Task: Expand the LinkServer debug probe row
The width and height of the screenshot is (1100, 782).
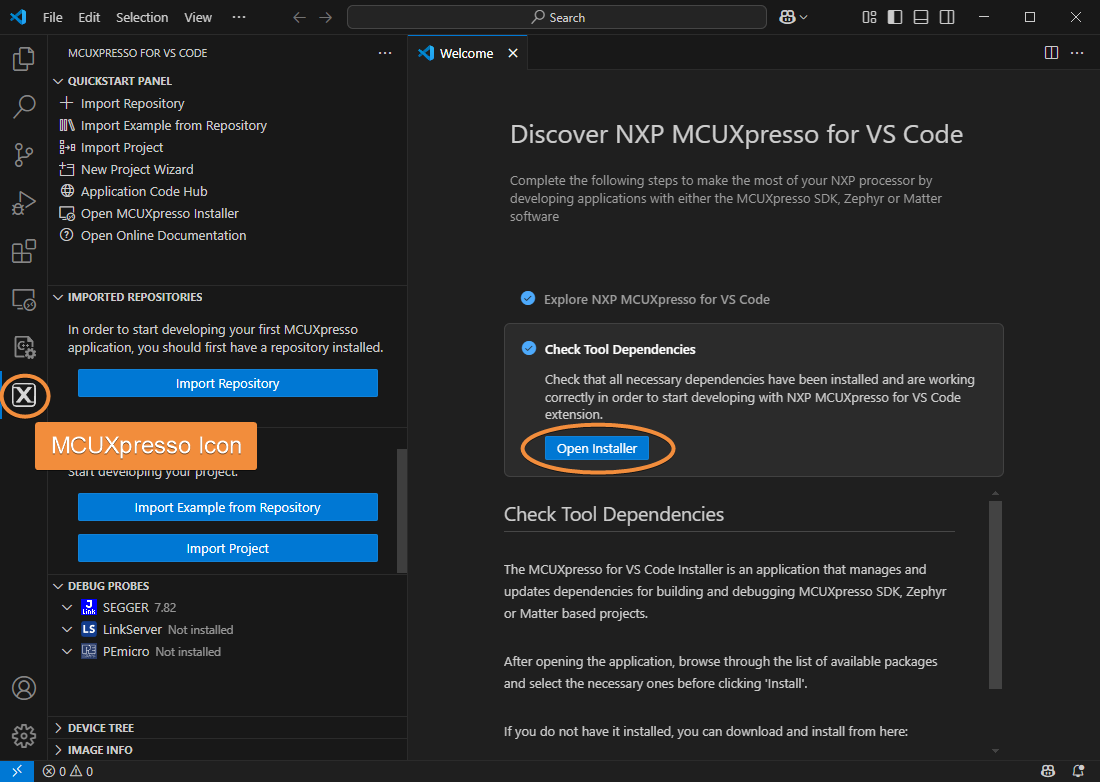Action: [x=67, y=629]
